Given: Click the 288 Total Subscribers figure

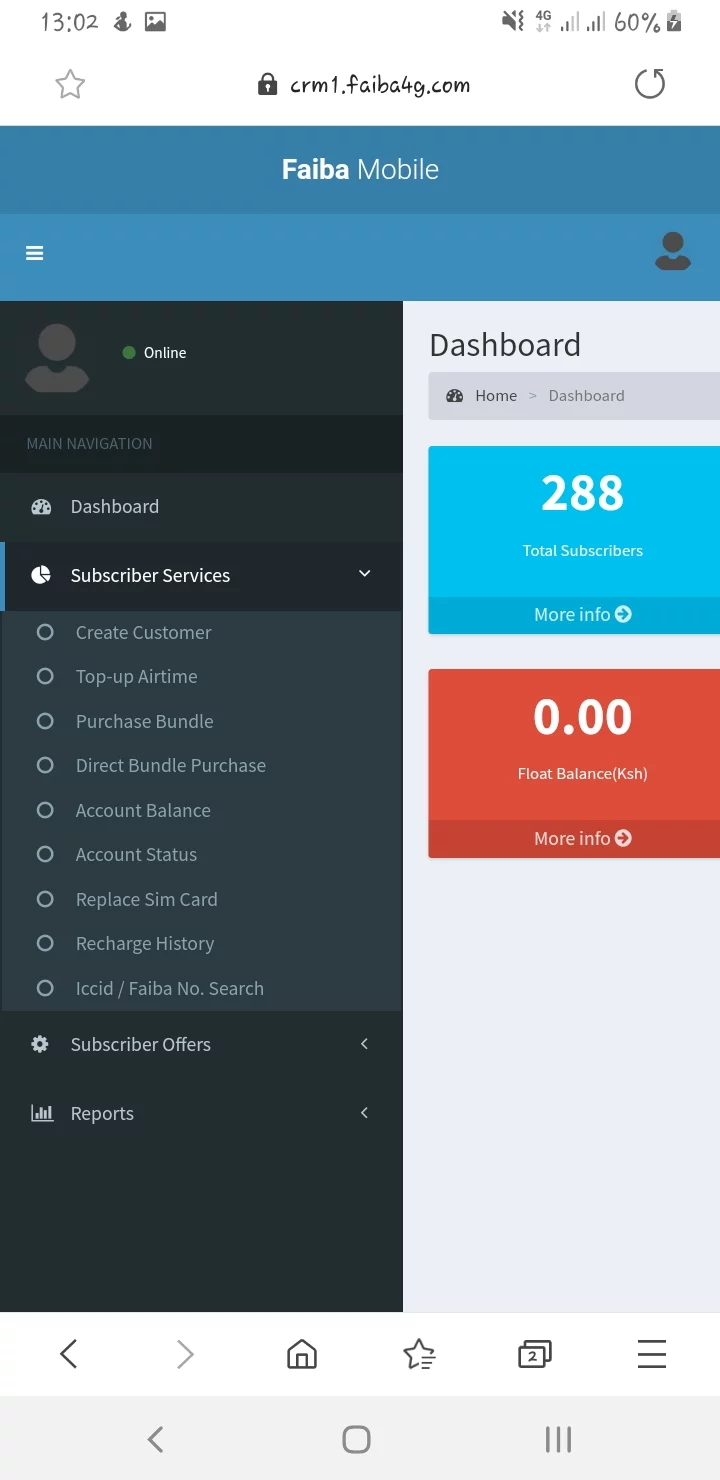Looking at the screenshot, I should tap(583, 493).
